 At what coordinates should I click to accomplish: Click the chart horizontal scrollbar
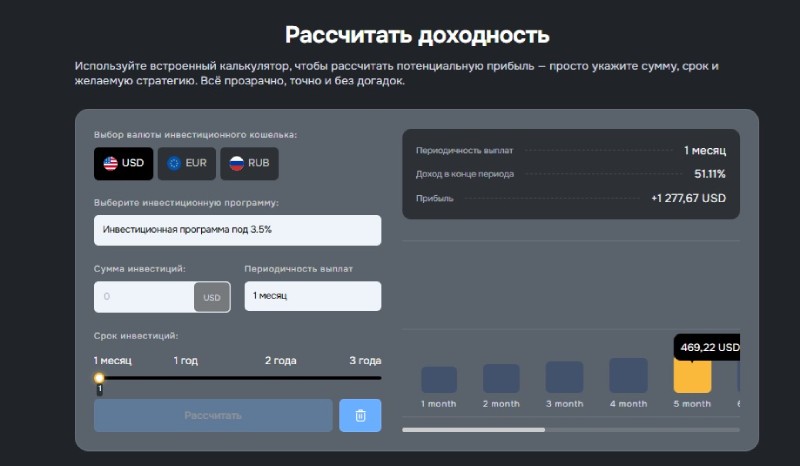[473, 429]
